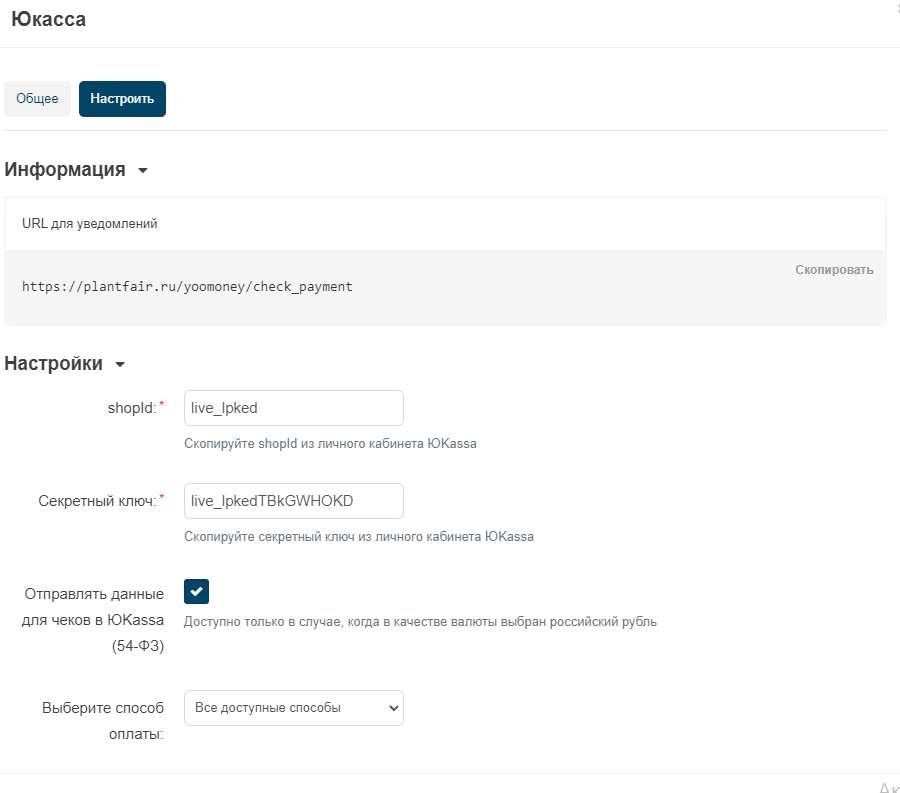The image size is (900, 793).
Task: Select the plantfair.ru check_payment URL text
Action: coord(187,286)
